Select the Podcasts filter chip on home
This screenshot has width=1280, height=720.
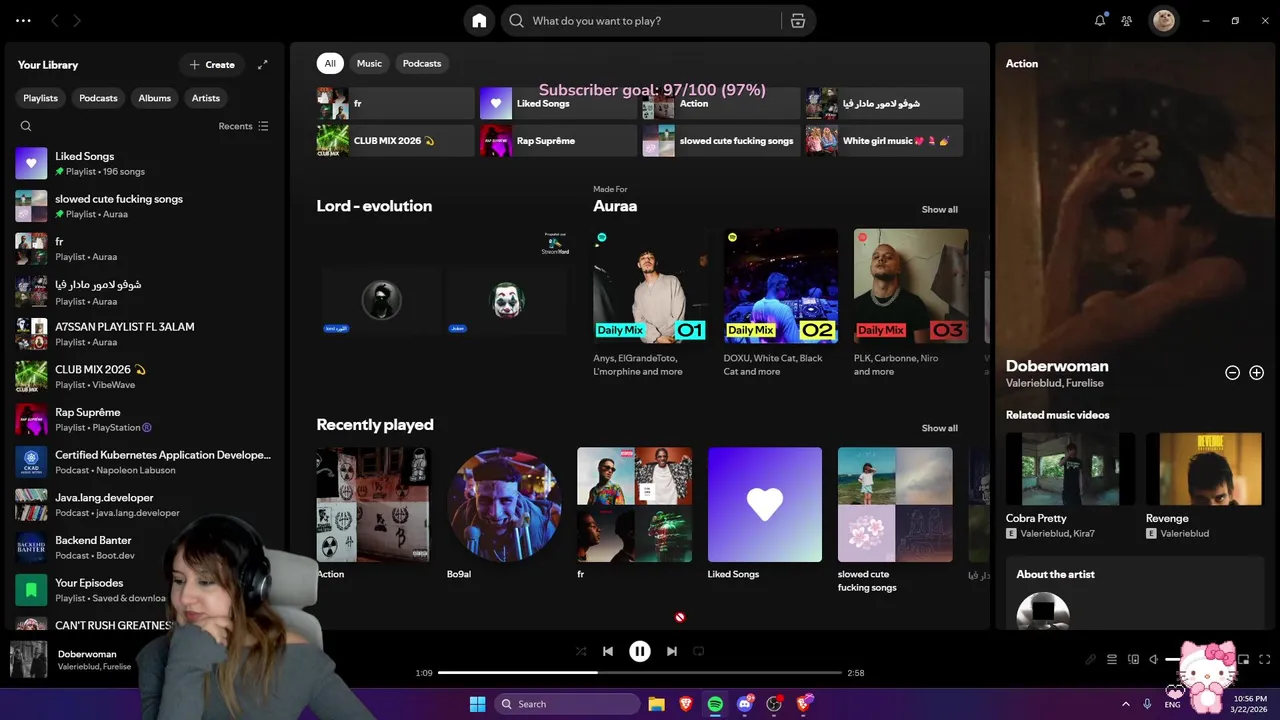[422, 63]
